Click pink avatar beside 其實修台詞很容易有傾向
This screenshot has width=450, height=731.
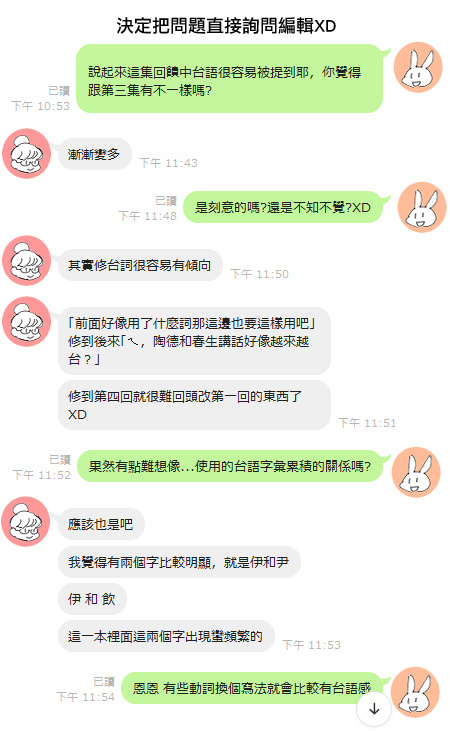point(27,261)
